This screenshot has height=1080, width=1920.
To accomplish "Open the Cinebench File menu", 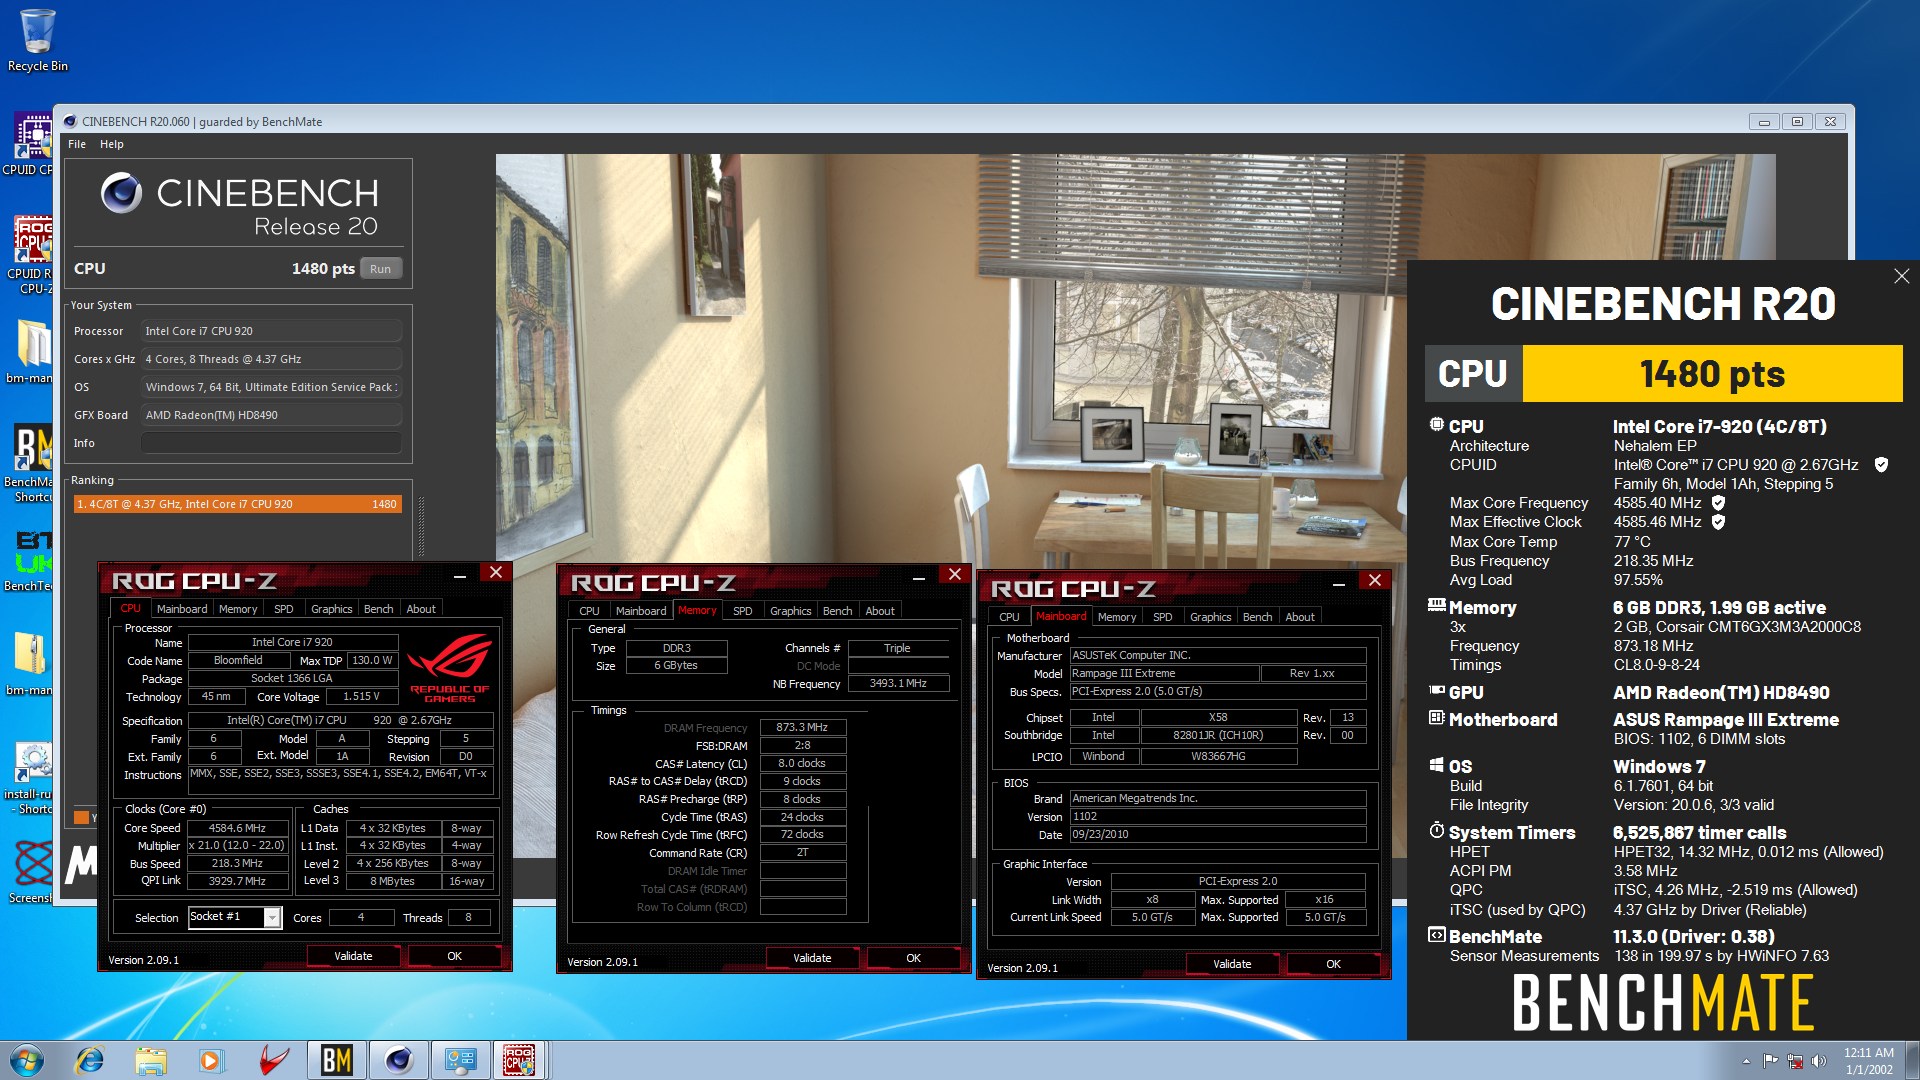I will [x=77, y=144].
